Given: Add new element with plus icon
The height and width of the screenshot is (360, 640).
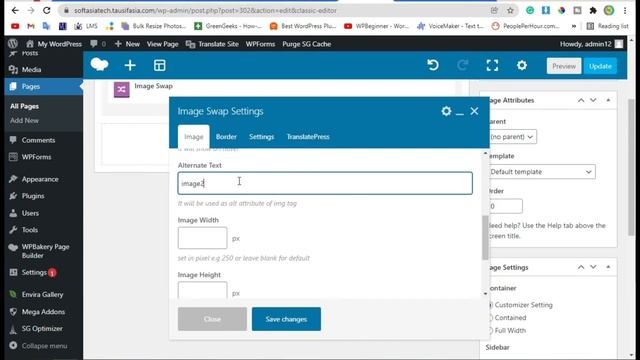Looking at the screenshot, I should 130,65.
